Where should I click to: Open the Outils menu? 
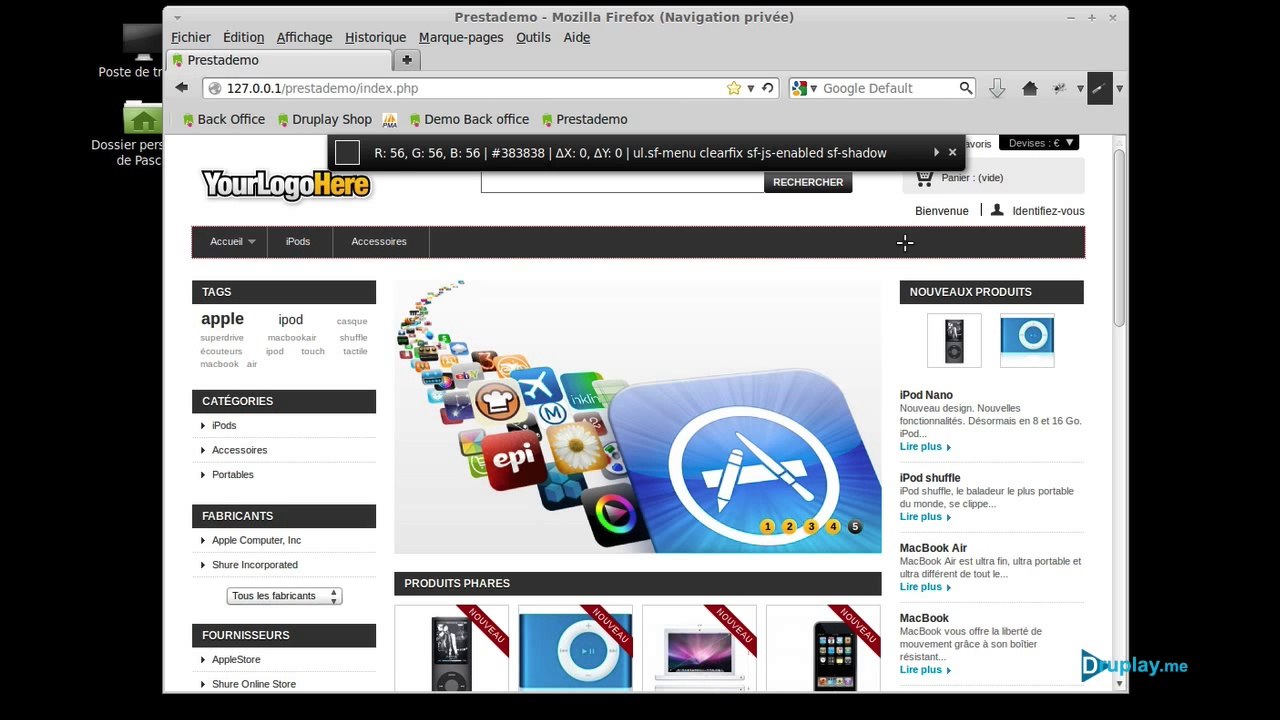[533, 37]
